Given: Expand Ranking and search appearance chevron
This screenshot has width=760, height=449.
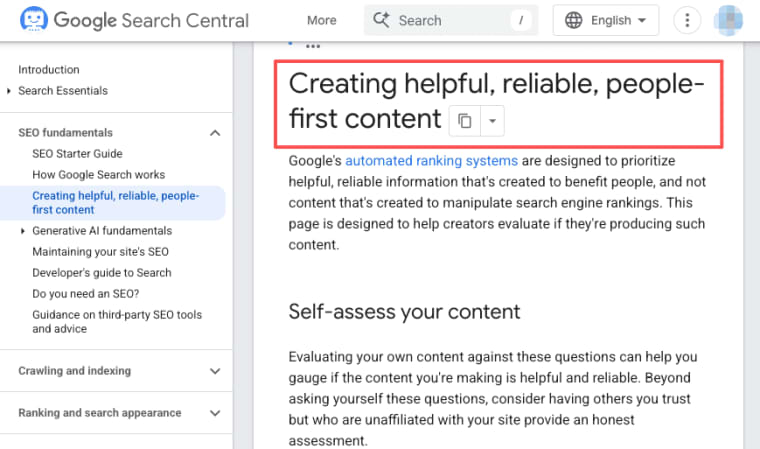Looking at the screenshot, I should [215, 413].
